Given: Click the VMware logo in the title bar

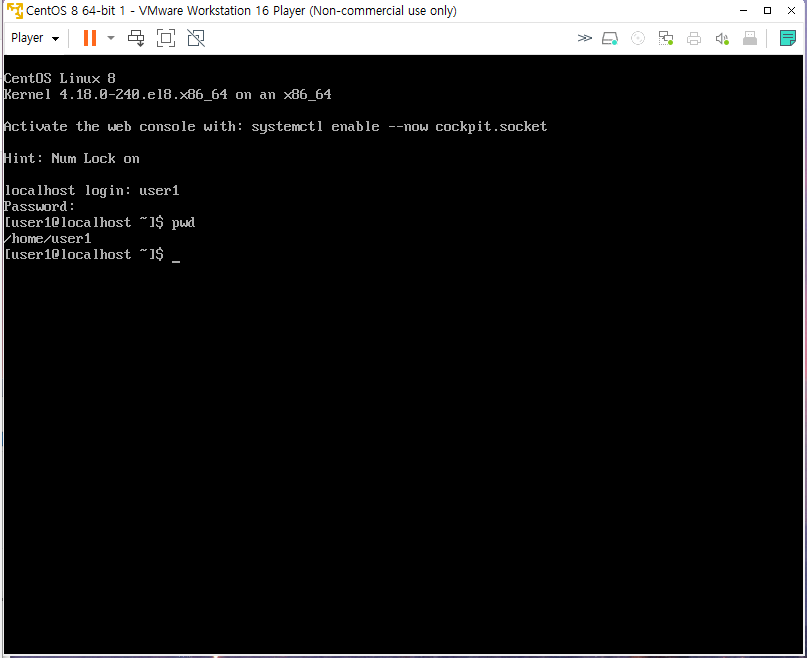Looking at the screenshot, I should [15, 10].
